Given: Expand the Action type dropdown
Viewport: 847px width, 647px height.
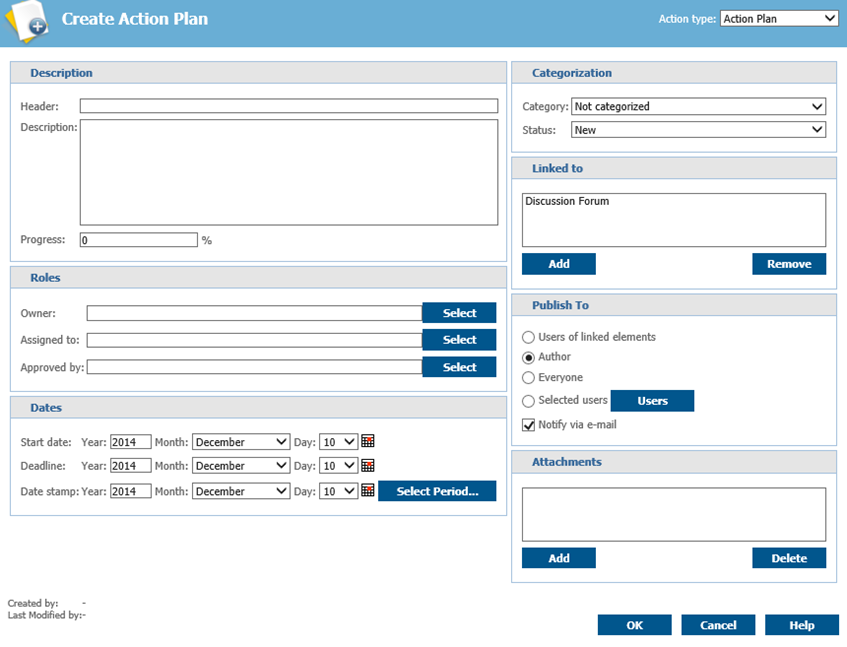Looking at the screenshot, I should pyautogui.click(x=779, y=18).
